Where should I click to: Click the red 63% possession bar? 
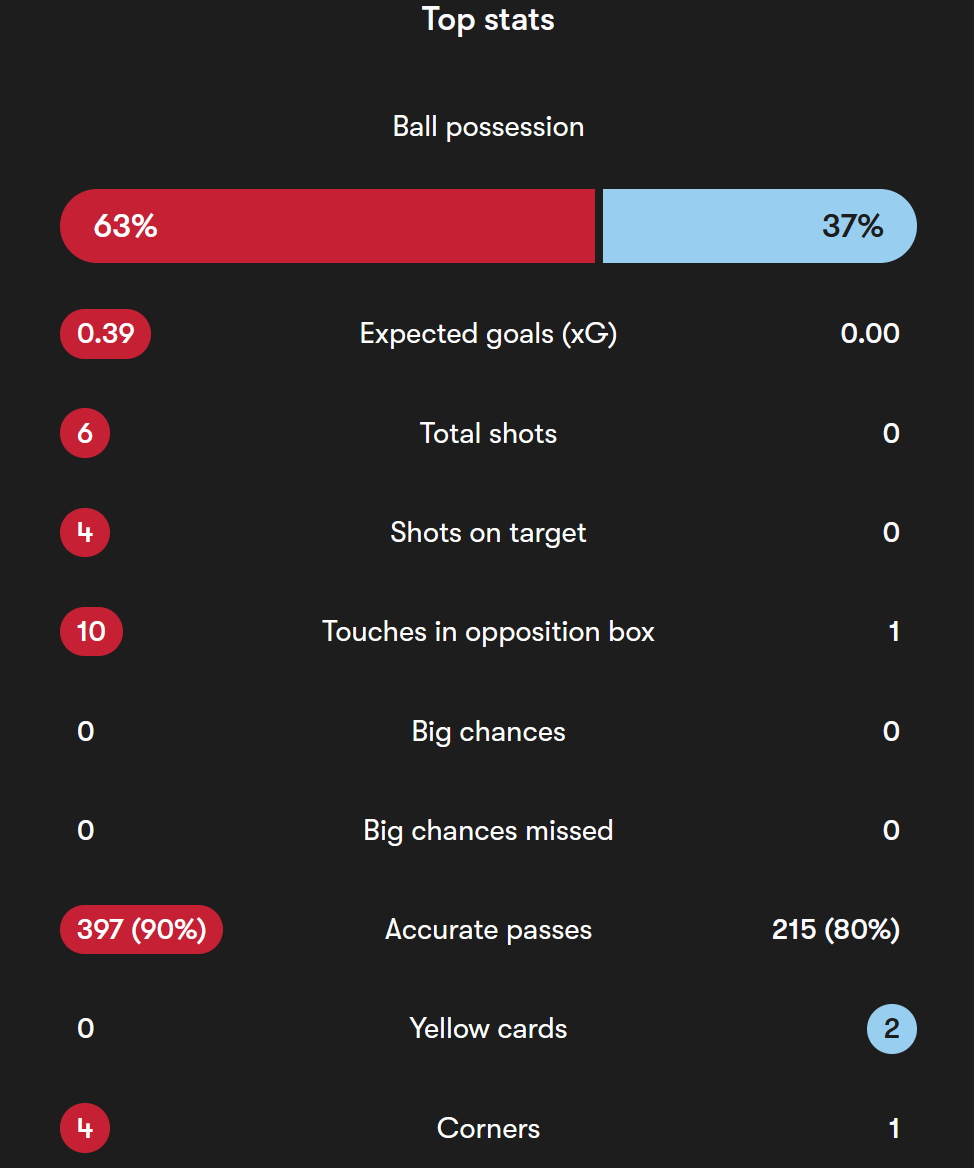(x=328, y=226)
